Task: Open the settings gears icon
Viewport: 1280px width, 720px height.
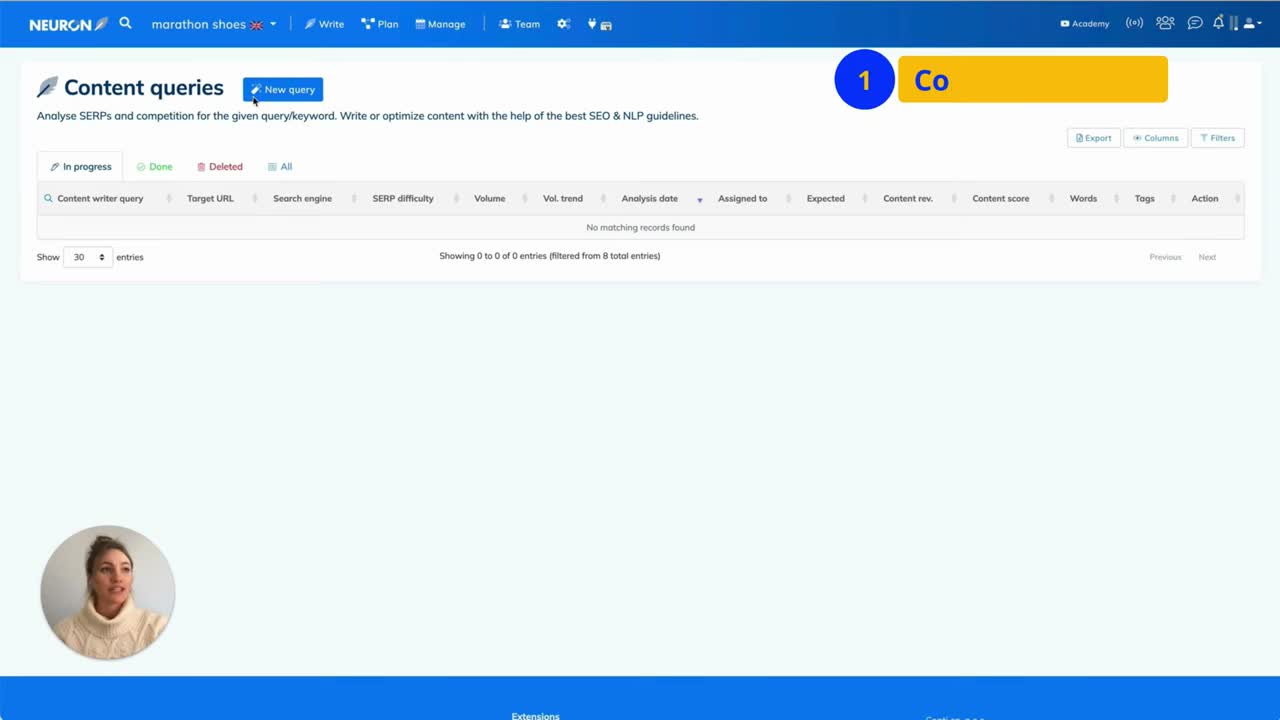Action: tap(564, 24)
